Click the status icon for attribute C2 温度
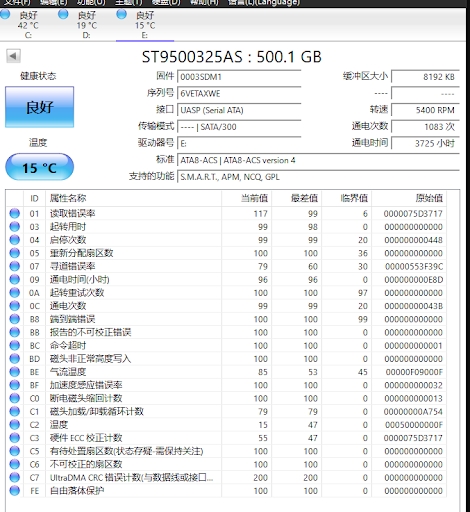The image size is (470, 512). point(15,425)
